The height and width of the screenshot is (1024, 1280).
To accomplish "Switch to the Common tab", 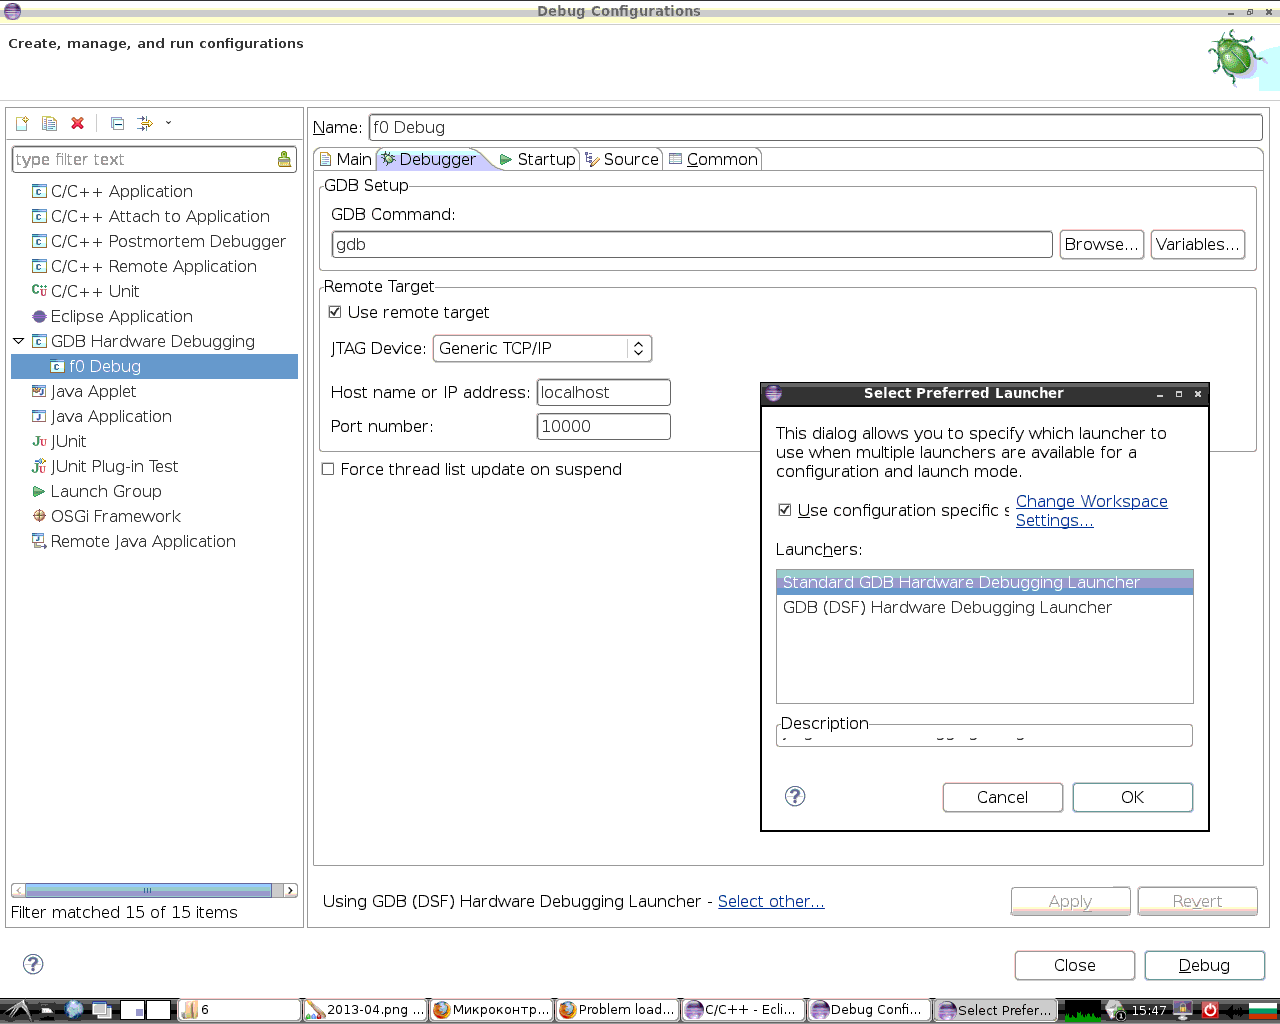I will [713, 159].
